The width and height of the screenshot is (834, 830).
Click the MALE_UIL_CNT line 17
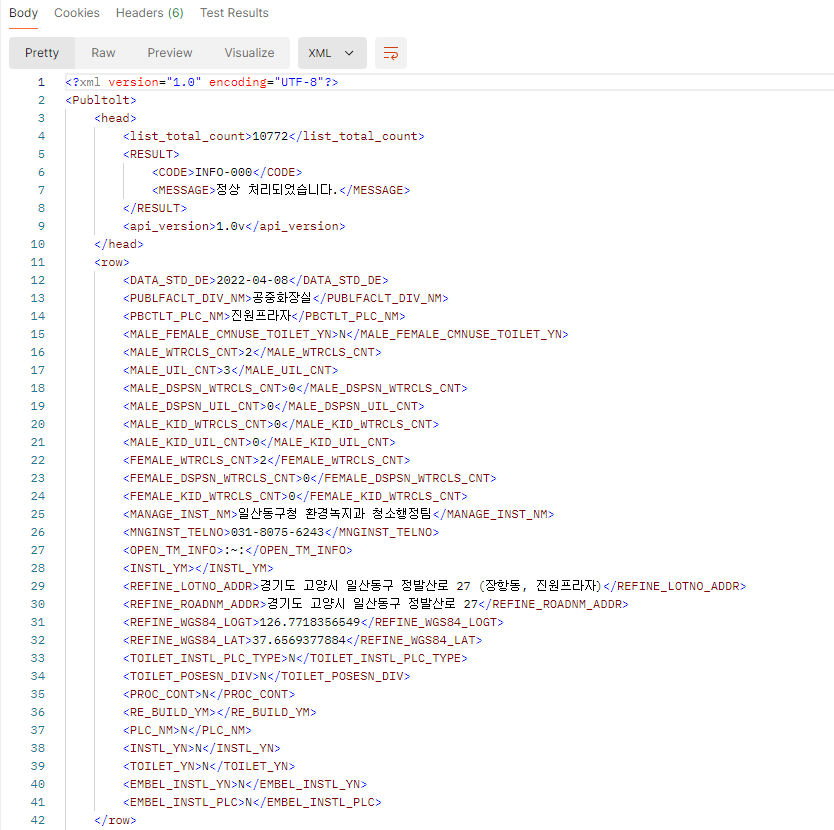pos(230,370)
